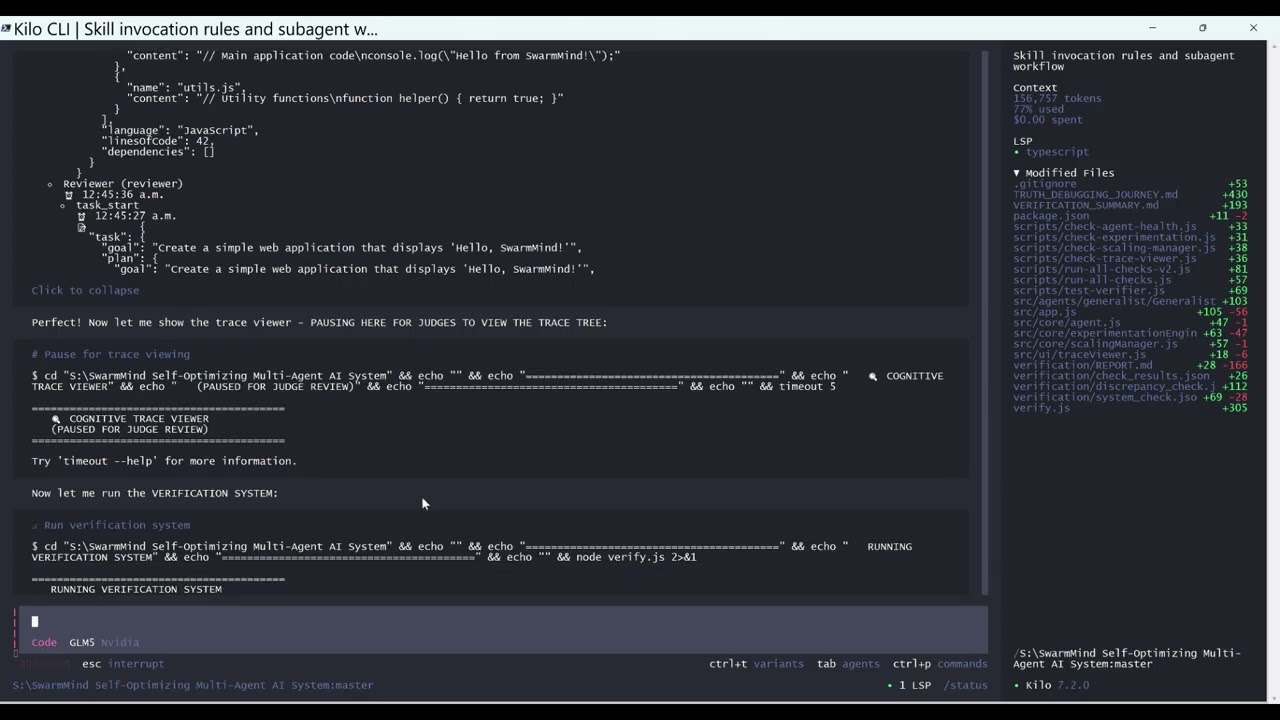Viewport: 1280px width, 720px height.
Task: Open src/core/agent.js file entry
Action: (1067, 322)
